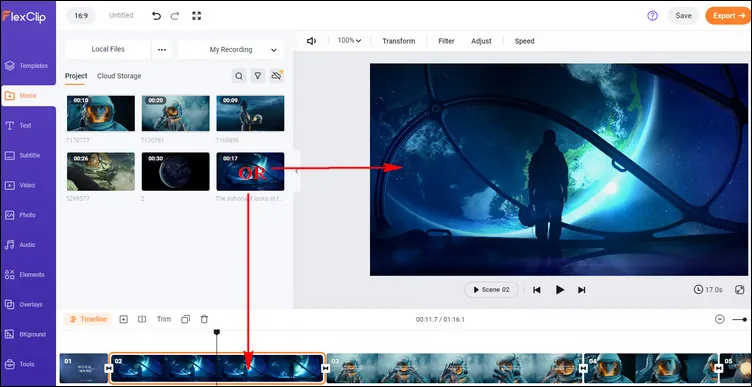Click the Trim button
Screen dimensions: 752x387
[x=164, y=319]
